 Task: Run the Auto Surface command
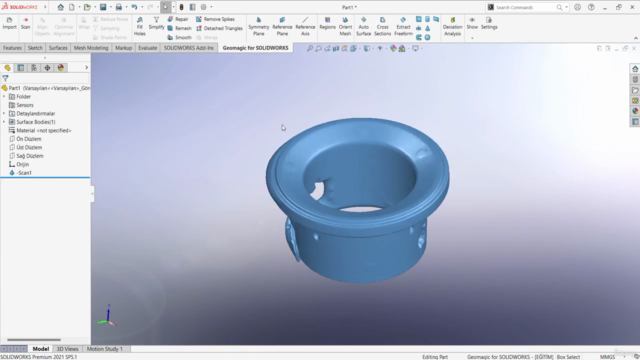pyautogui.click(x=363, y=27)
